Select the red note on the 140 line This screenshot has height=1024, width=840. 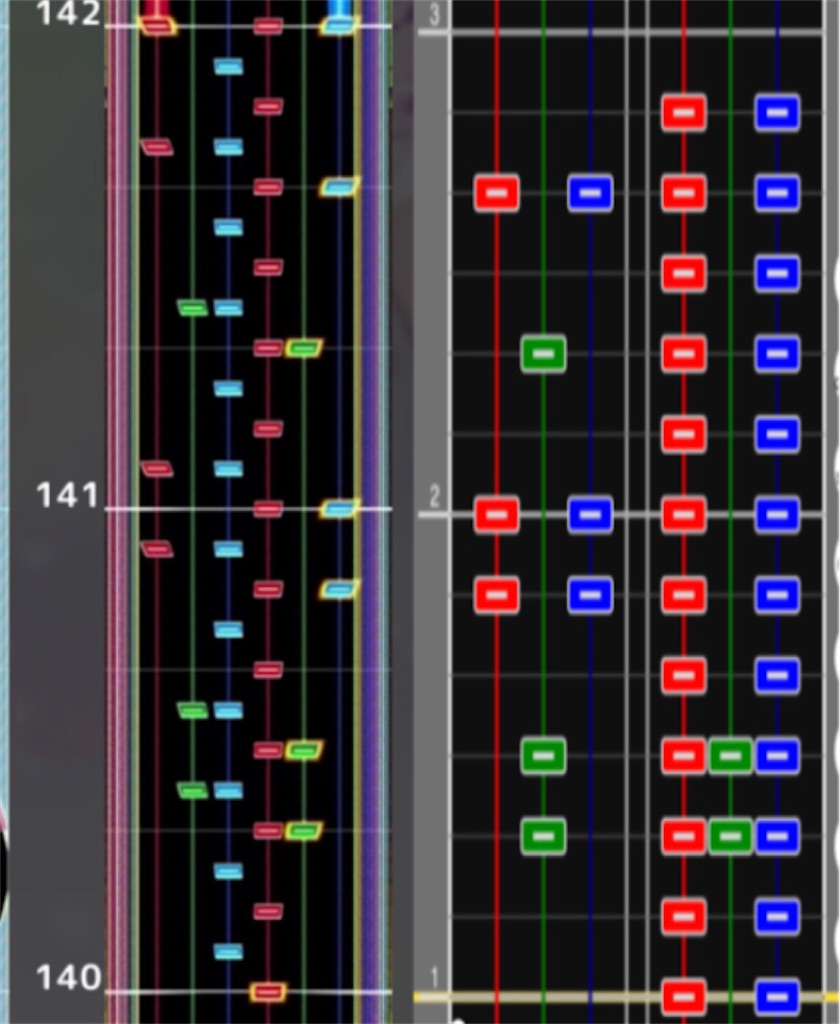pos(268,992)
